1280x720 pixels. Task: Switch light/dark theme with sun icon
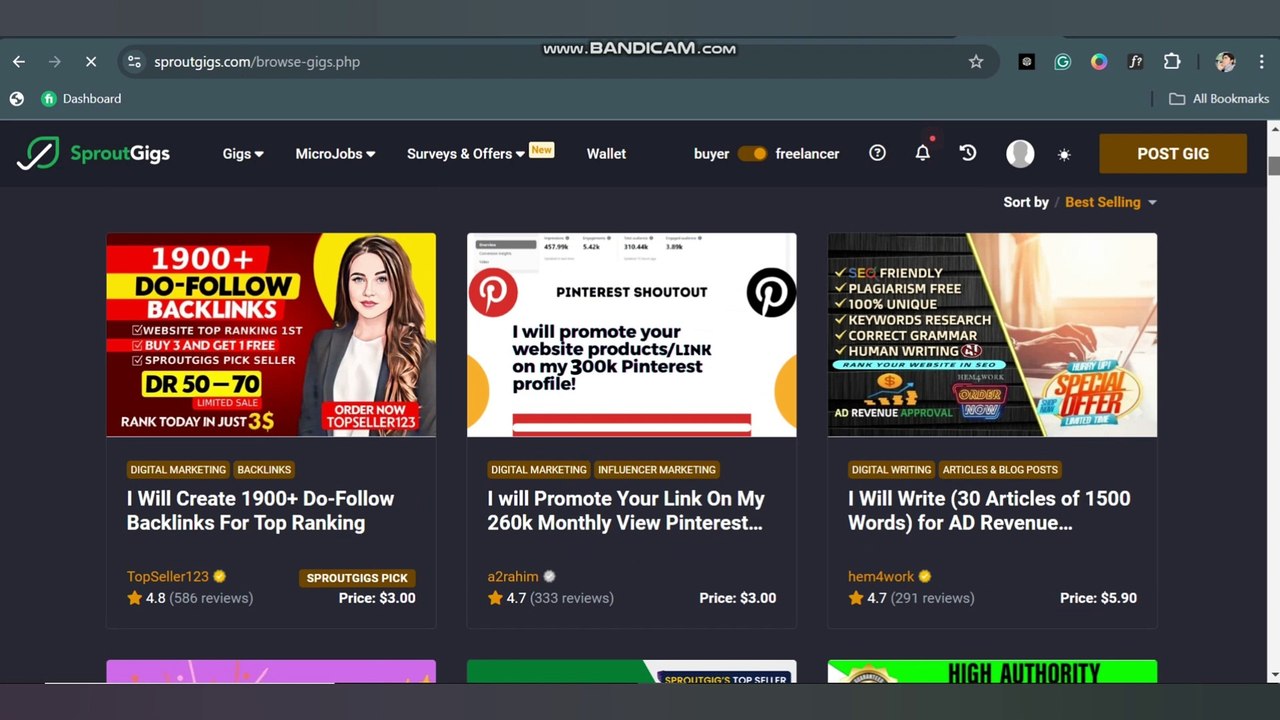point(1064,154)
